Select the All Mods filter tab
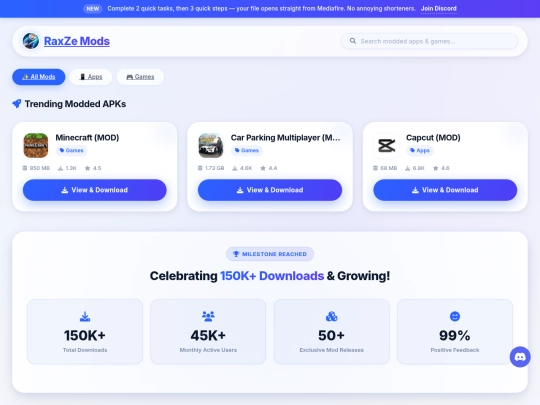The image size is (540, 405). point(39,77)
